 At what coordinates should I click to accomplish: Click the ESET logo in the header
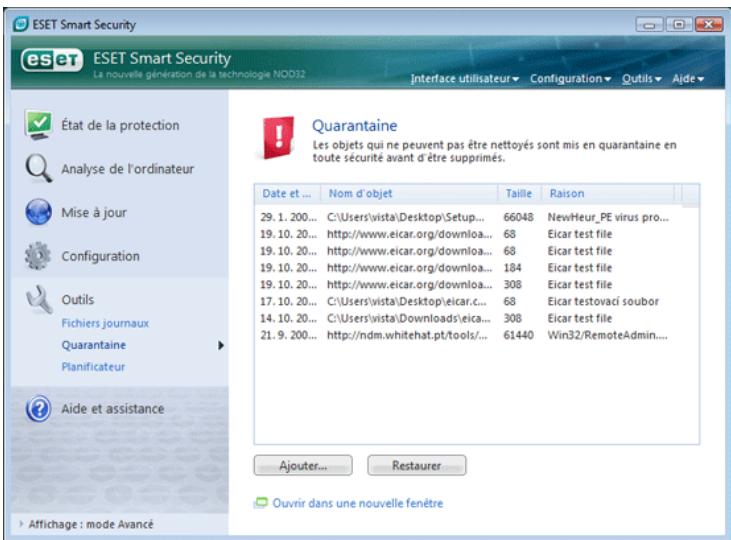[52, 60]
